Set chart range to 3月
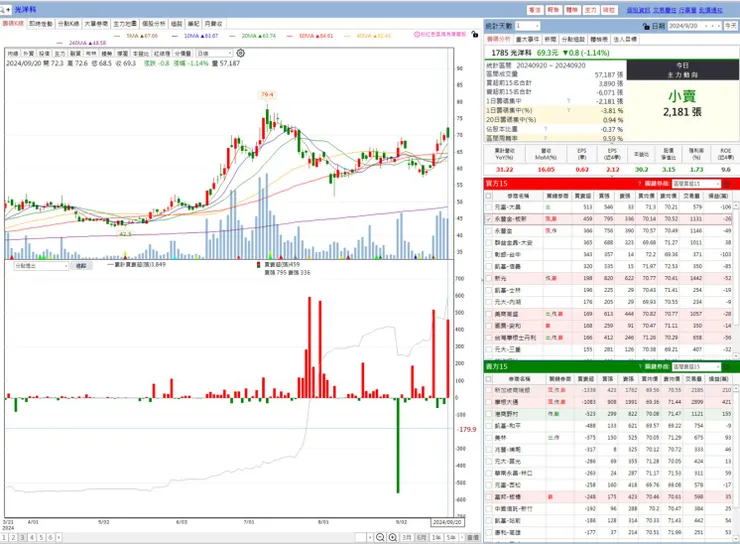The width and height of the screenshot is (740, 544). click(x=407, y=537)
